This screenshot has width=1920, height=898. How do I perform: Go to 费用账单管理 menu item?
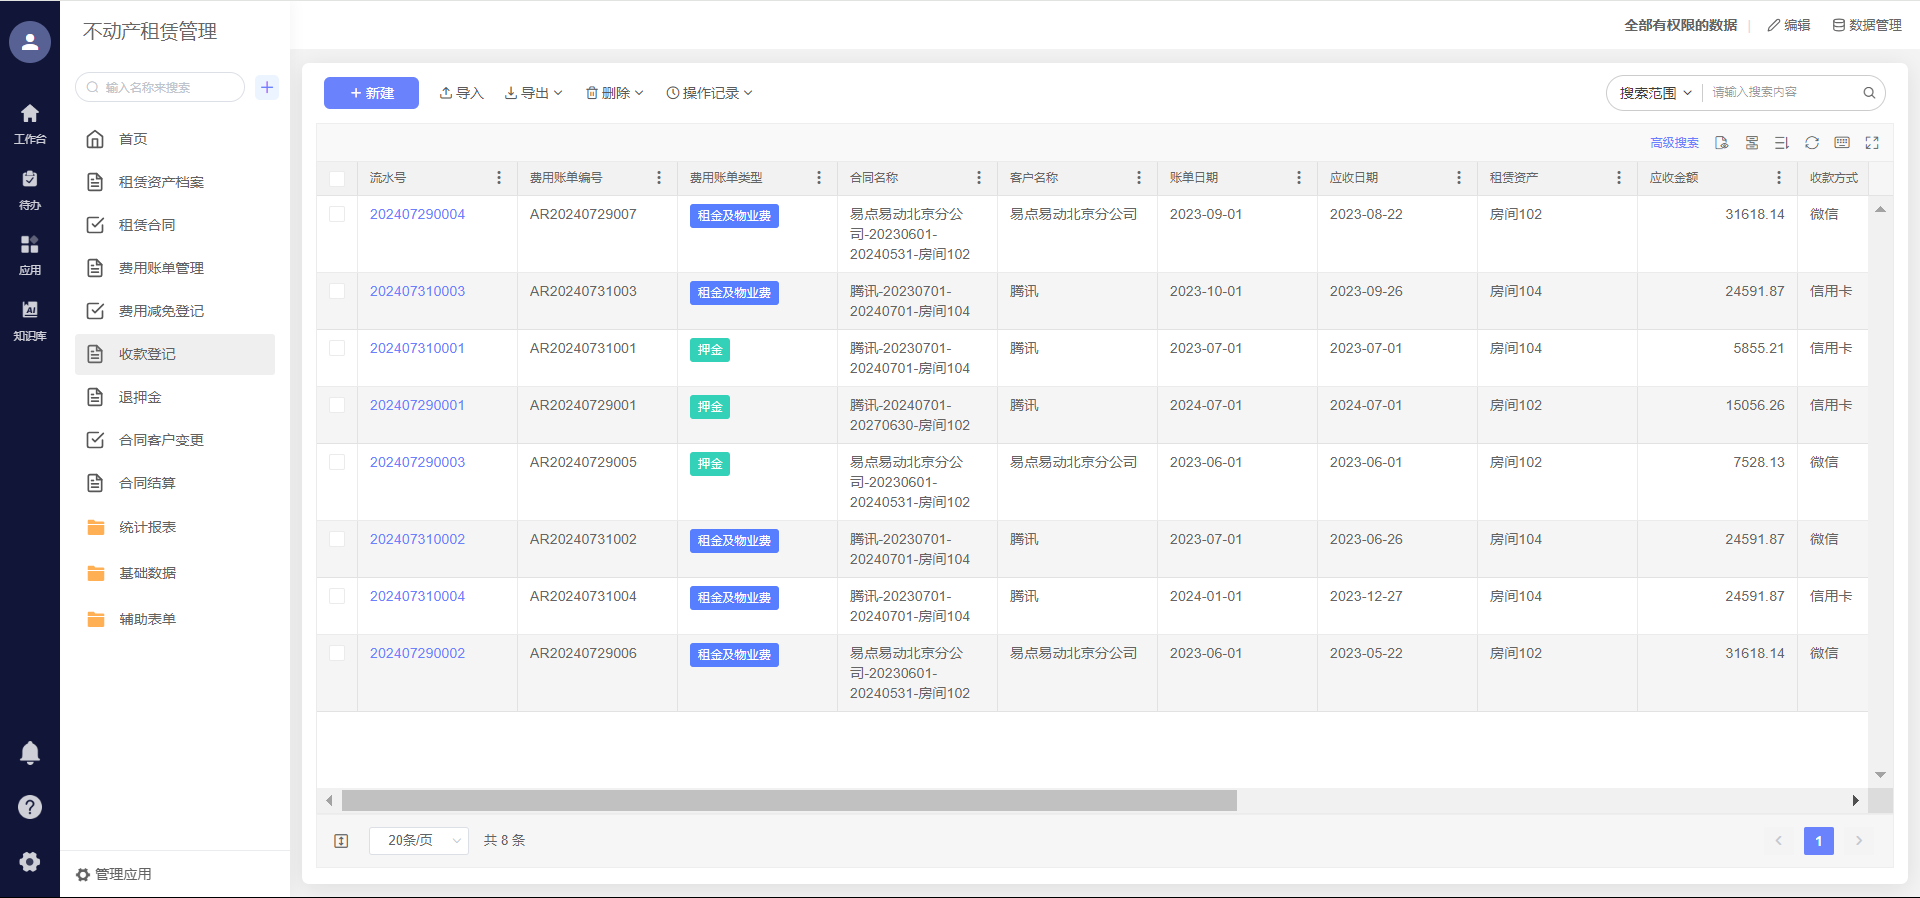click(161, 268)
